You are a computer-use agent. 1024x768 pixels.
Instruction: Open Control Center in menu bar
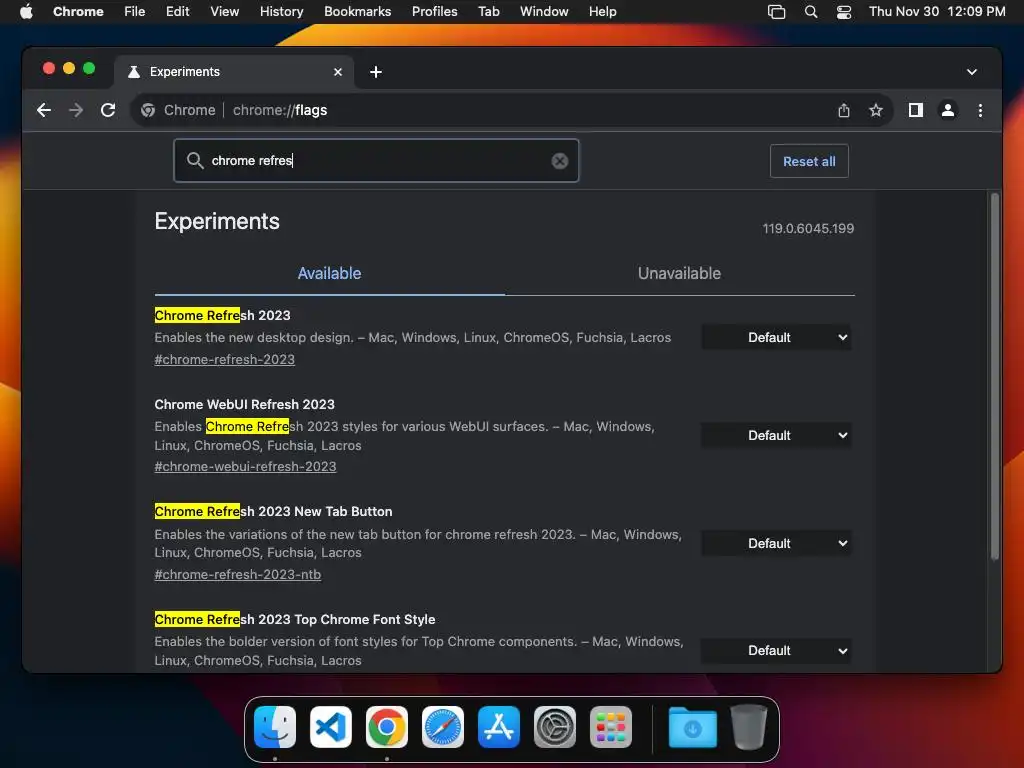click(844, 12)
